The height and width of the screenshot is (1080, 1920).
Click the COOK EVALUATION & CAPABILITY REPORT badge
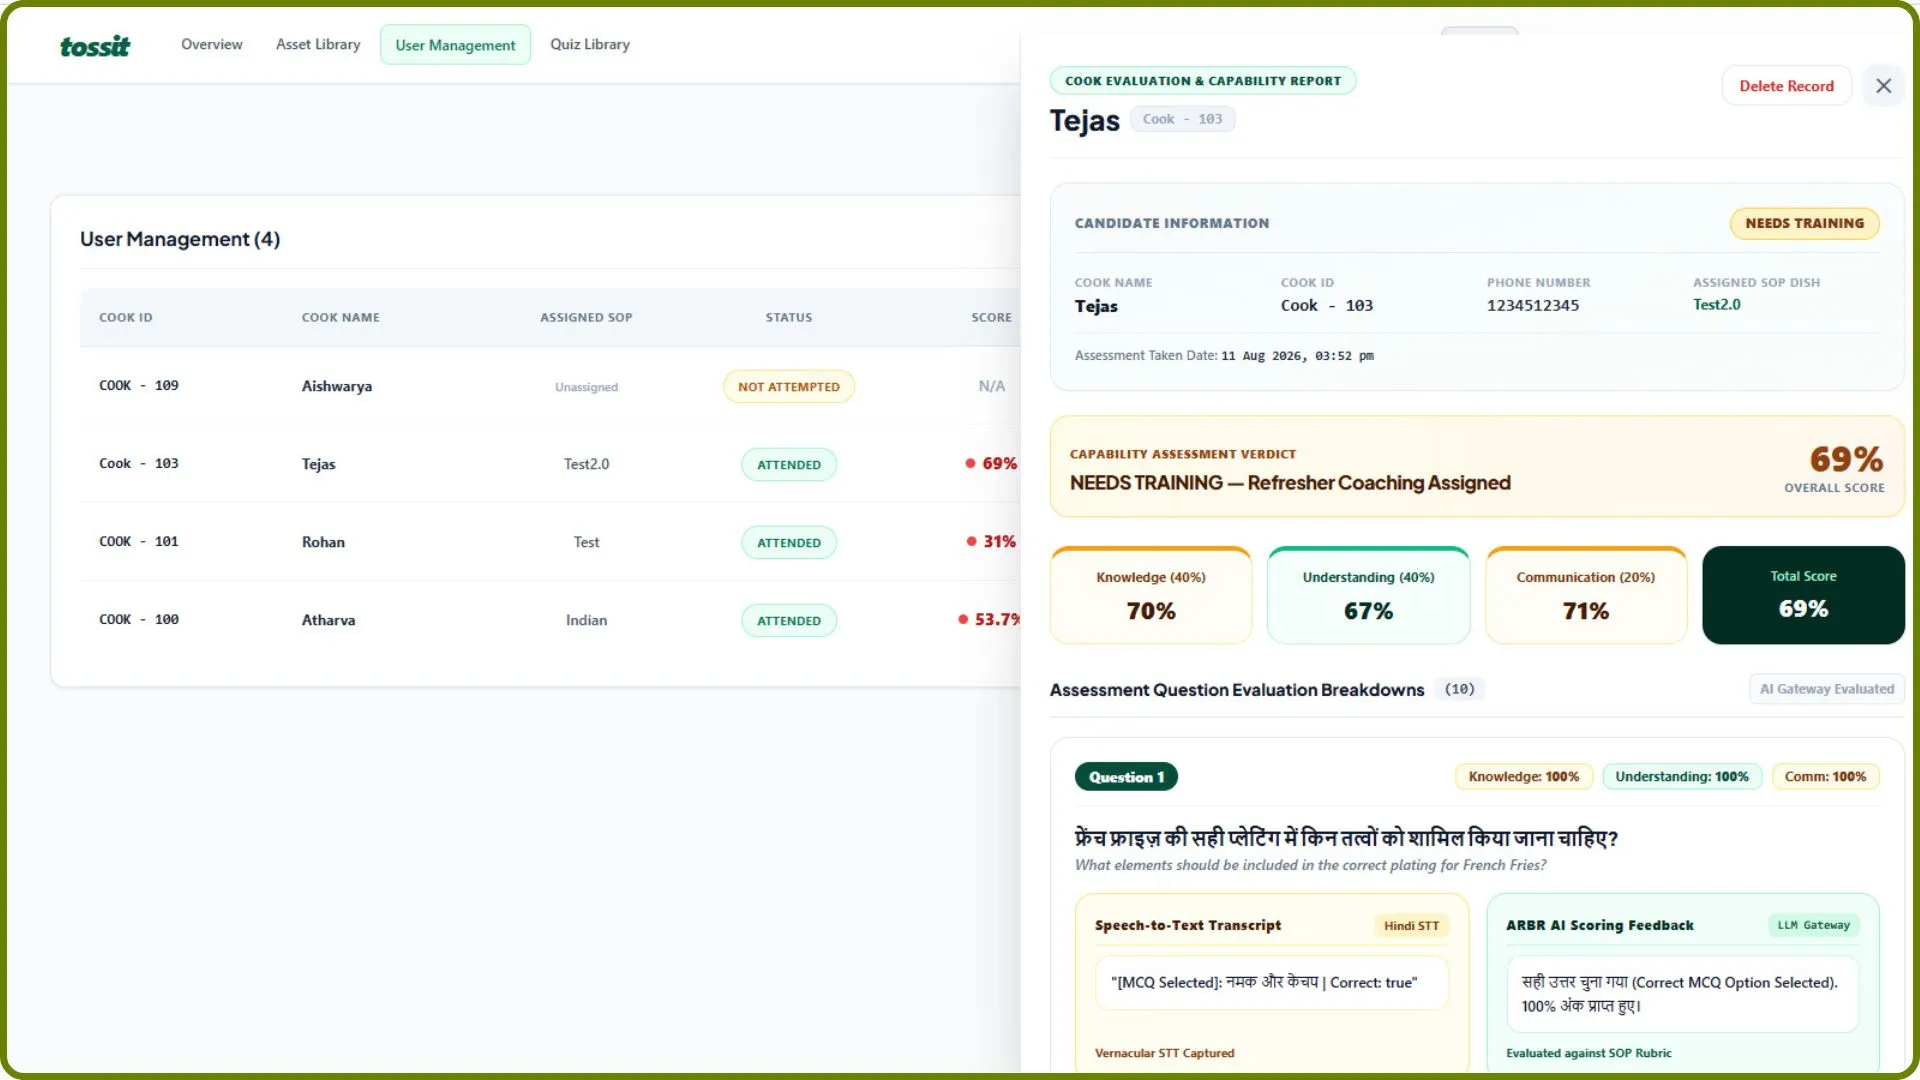point(1203,81)
